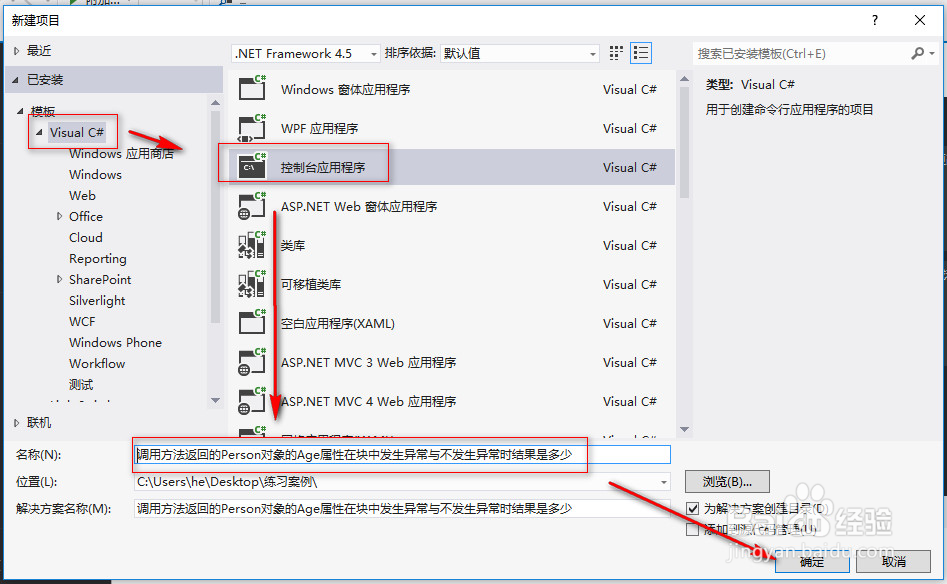Collapse the Visual C# tree node
Viewport: 947px width, 584px height.
tap(39, 132)
